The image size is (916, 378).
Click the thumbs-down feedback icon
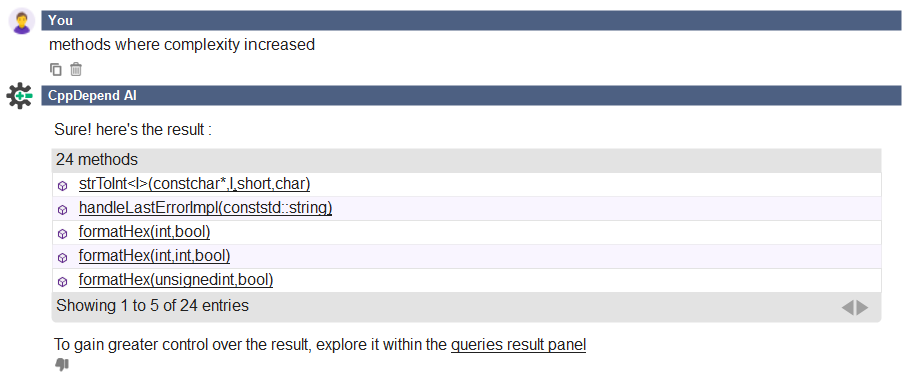coord(61,365)
